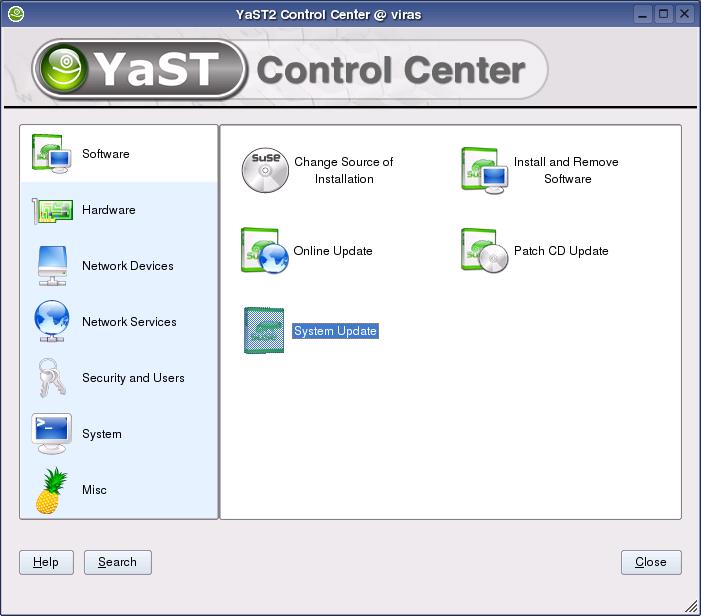Close window via titlebar X button
The image size is (701, 616).
684,14
